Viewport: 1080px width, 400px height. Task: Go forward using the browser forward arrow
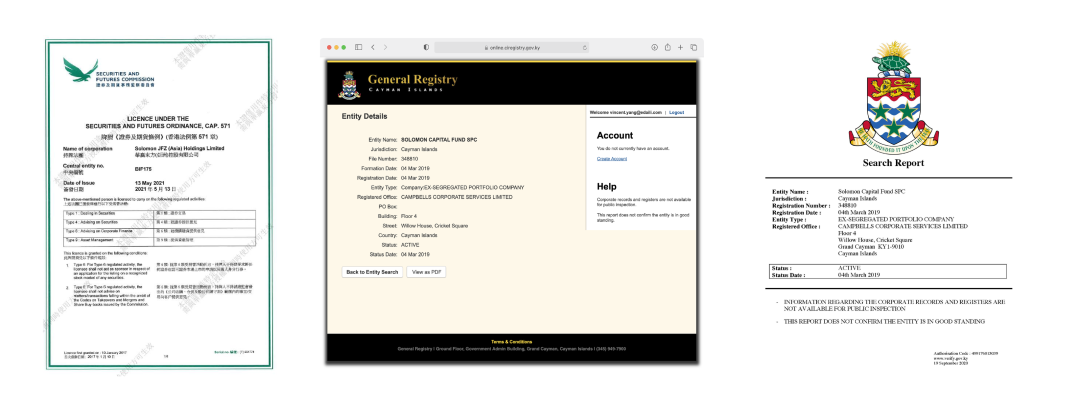tap(385, 48)
